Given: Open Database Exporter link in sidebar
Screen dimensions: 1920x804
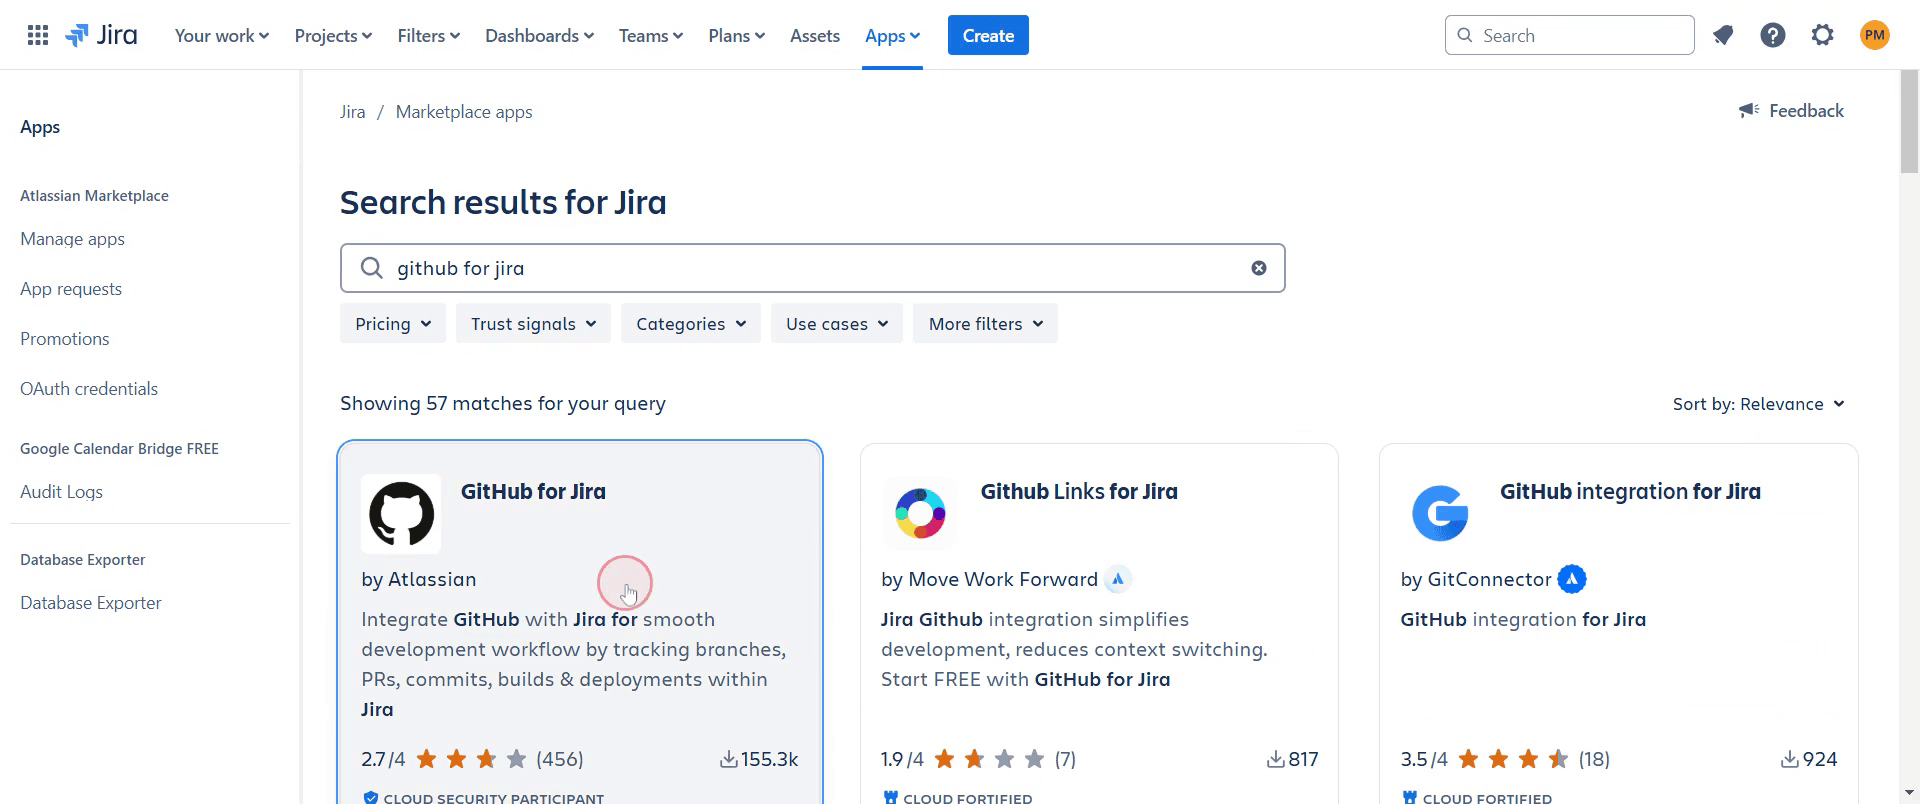Looking at the screenshot, I should click(91, 603).
